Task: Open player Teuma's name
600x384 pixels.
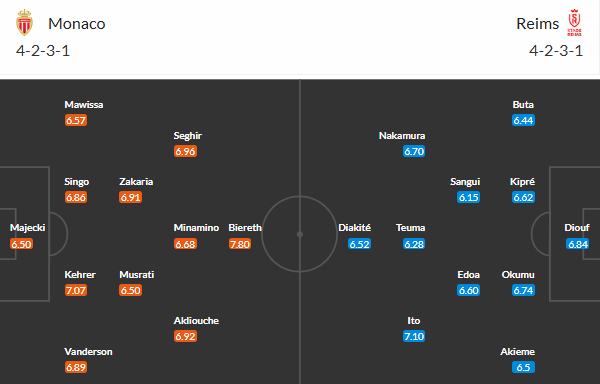Action: (x=410, y=228)
